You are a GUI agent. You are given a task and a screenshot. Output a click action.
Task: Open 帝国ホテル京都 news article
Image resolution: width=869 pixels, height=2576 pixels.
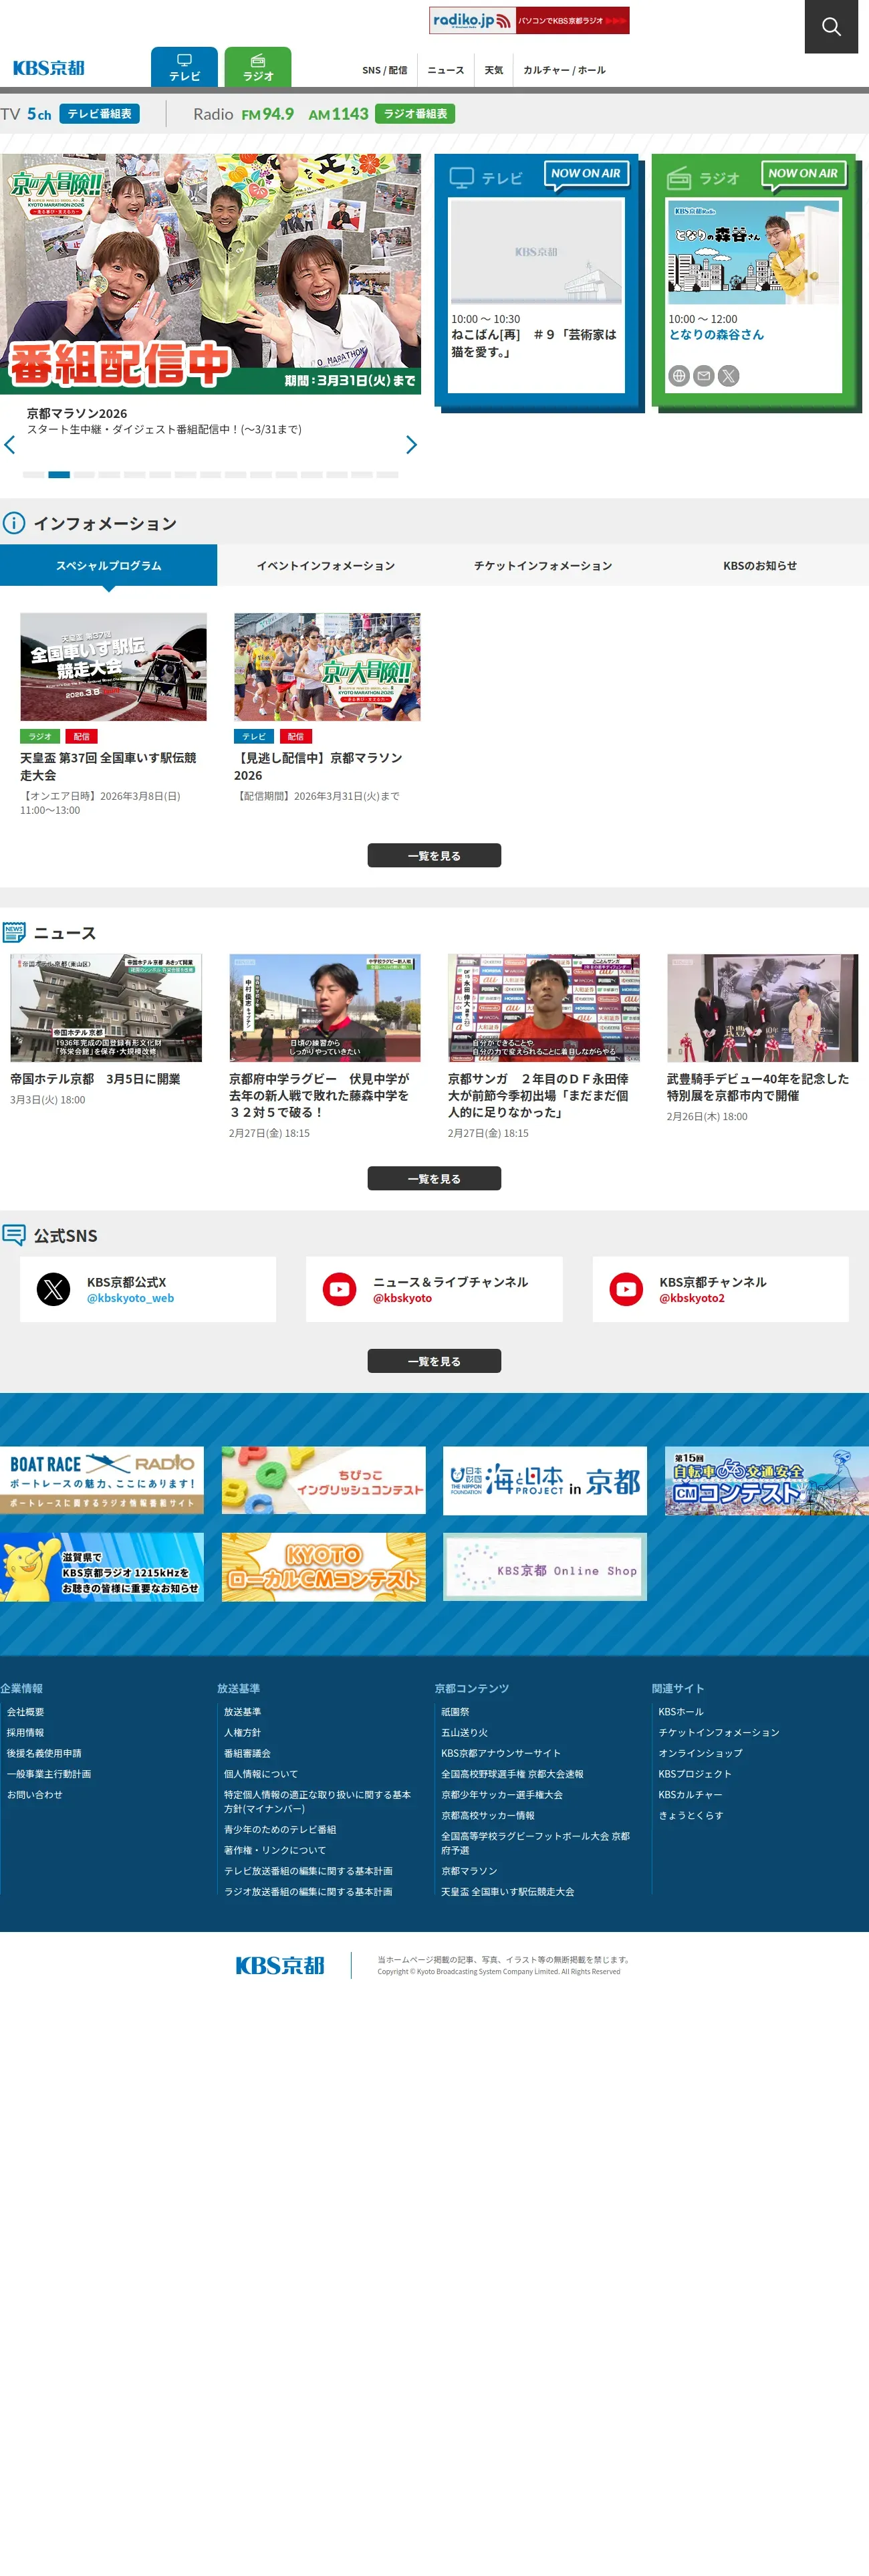pos(106,1030)
